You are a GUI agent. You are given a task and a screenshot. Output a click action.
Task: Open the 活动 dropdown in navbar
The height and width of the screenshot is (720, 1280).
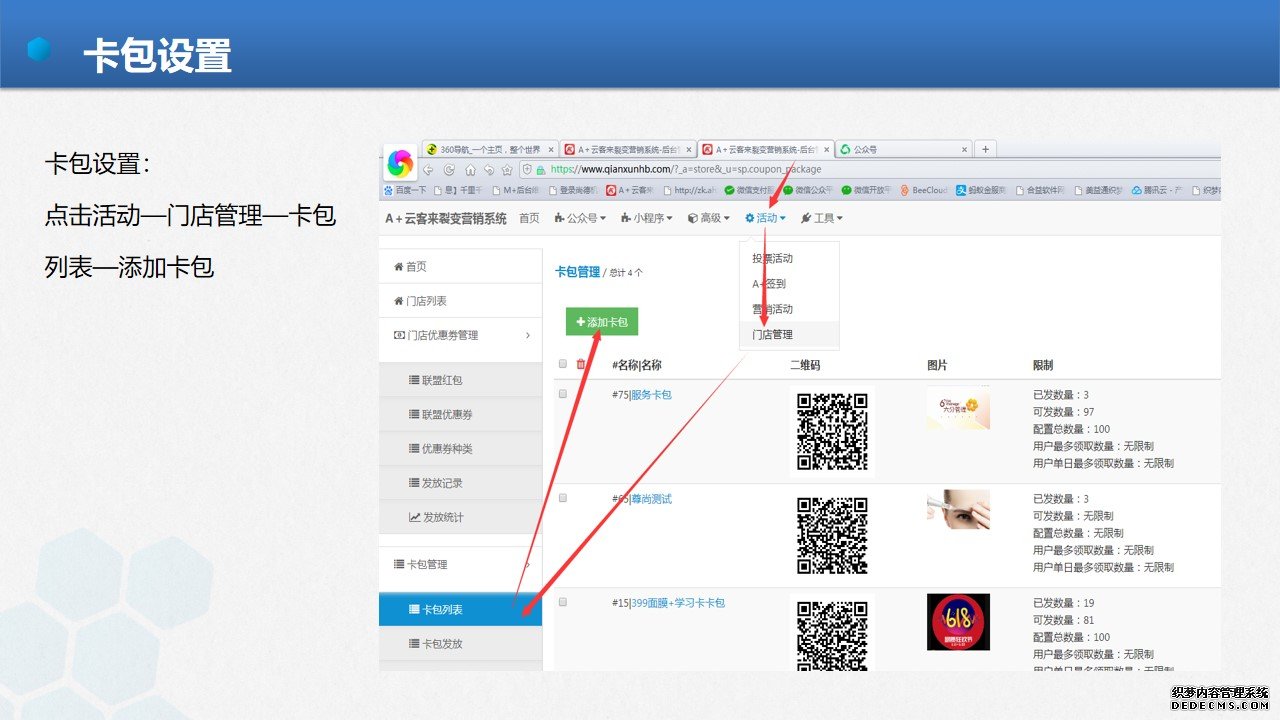[766, 218]
